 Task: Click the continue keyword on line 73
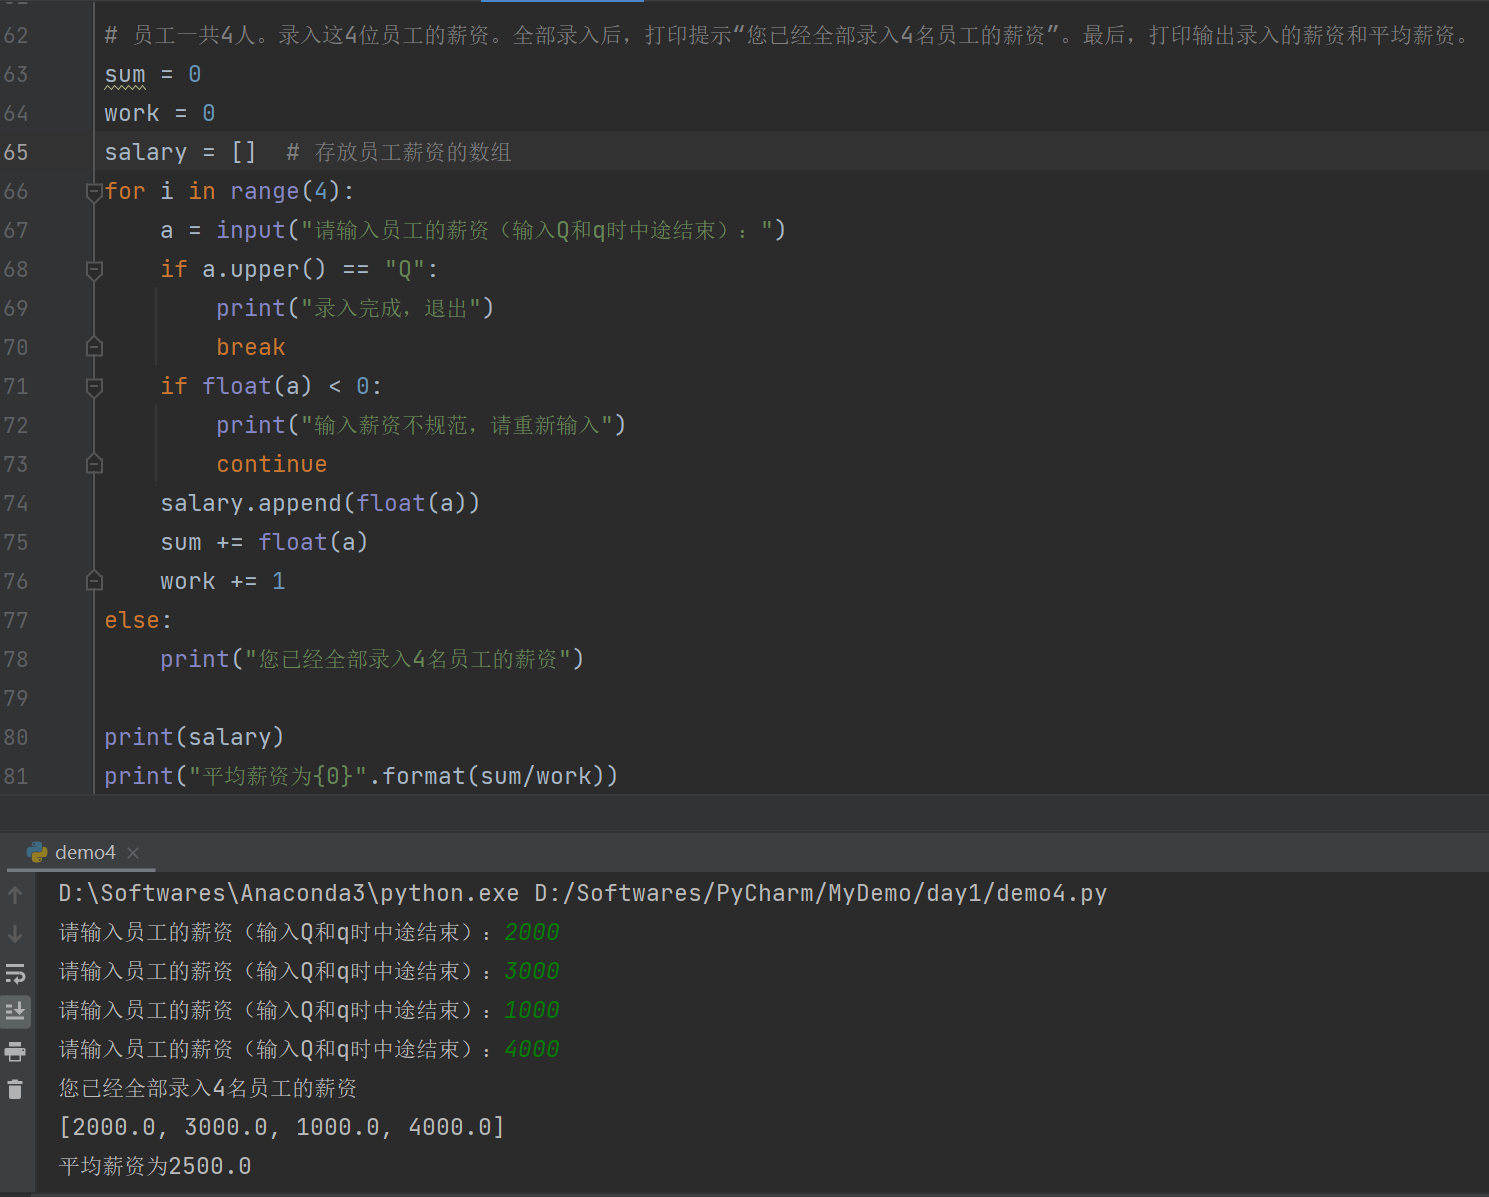coord(272,464)
